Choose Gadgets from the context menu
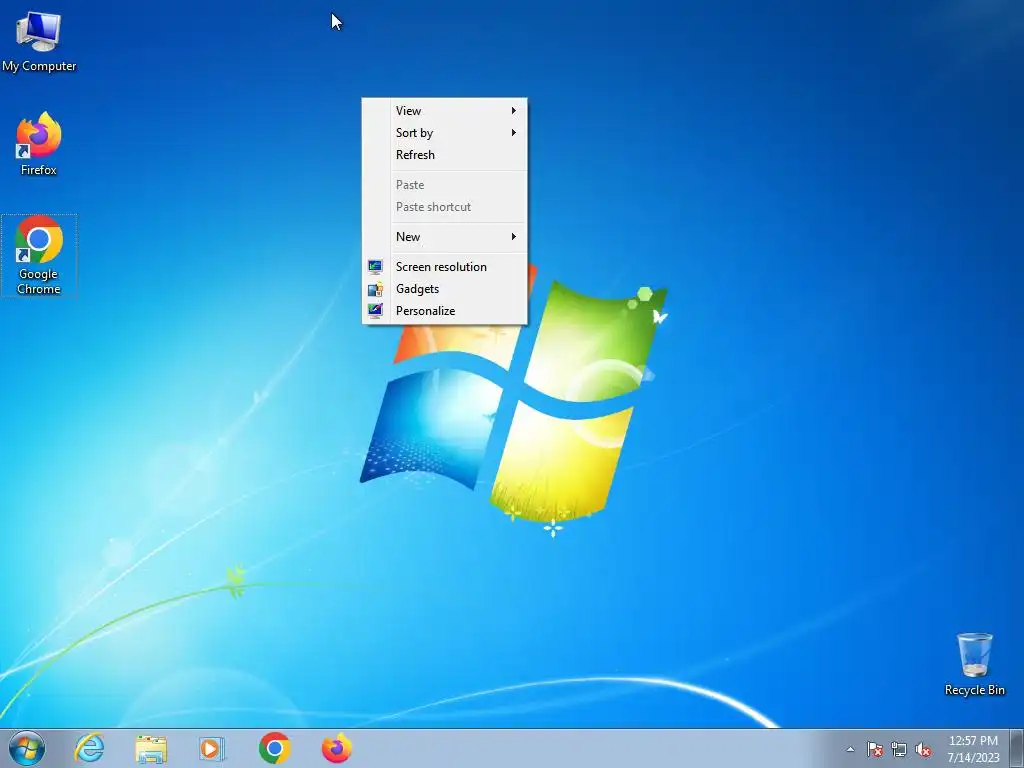1024x768 pixels. point(445,289)
